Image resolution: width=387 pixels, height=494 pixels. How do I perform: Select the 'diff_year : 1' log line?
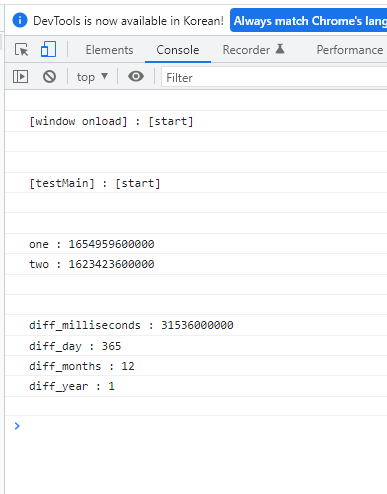[72, 386]
